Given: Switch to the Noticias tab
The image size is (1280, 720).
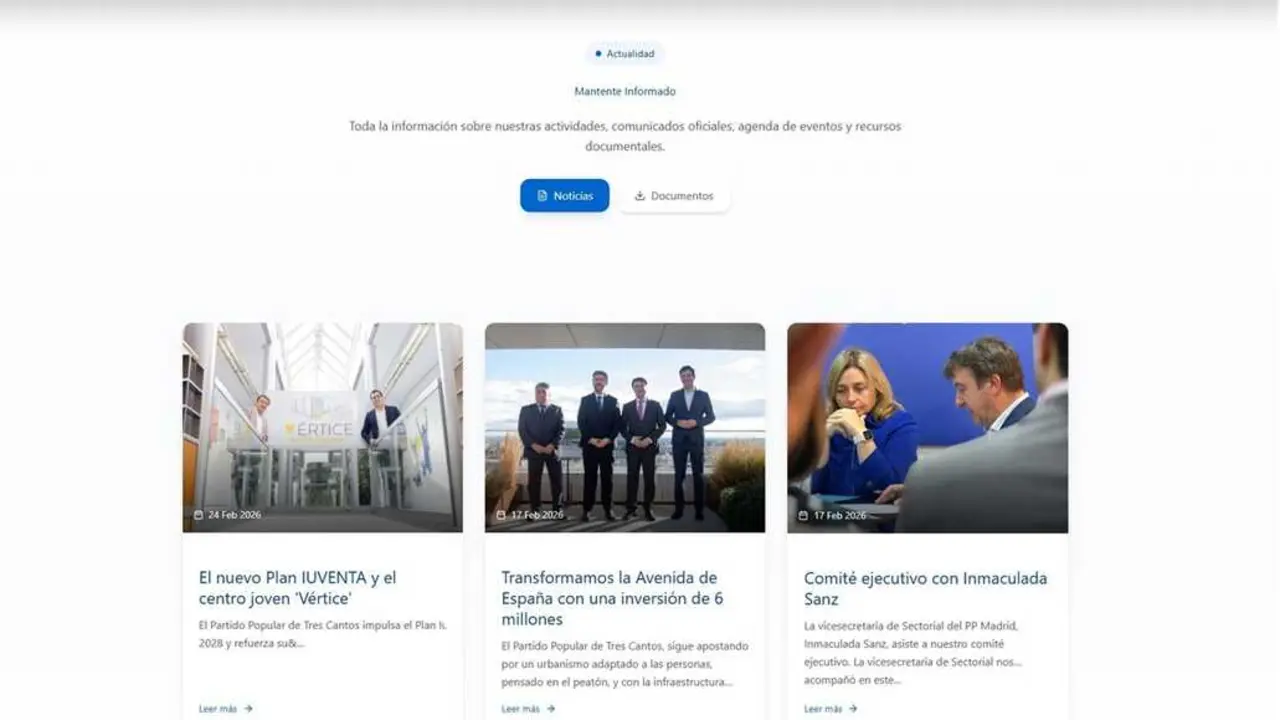Looking at the screenshot, I should [x=564, y=196].
